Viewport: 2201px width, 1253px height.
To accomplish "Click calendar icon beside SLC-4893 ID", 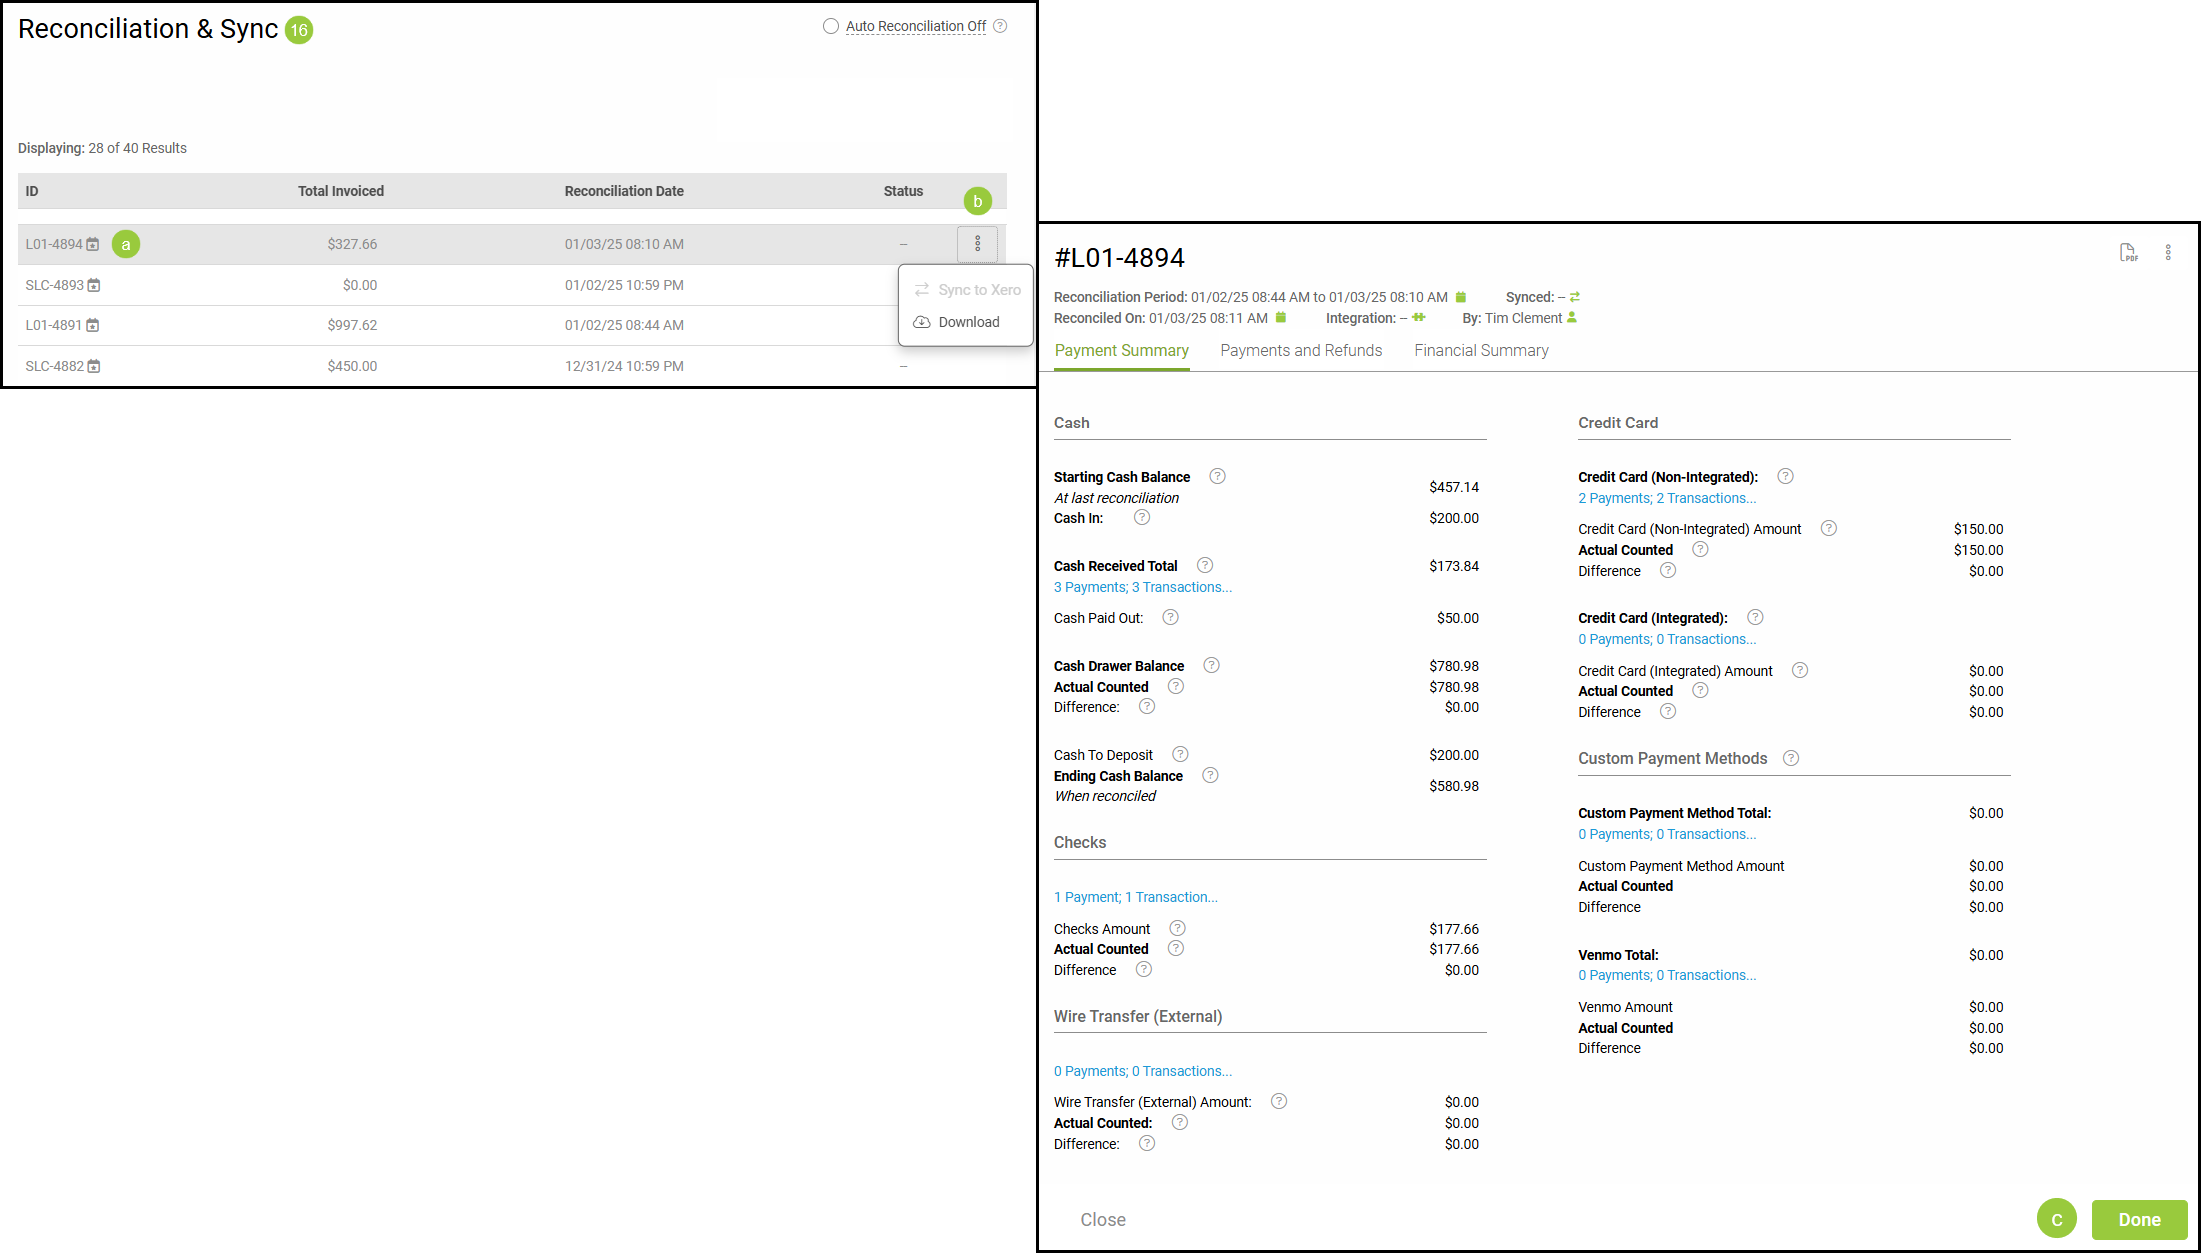I will 94,286.
